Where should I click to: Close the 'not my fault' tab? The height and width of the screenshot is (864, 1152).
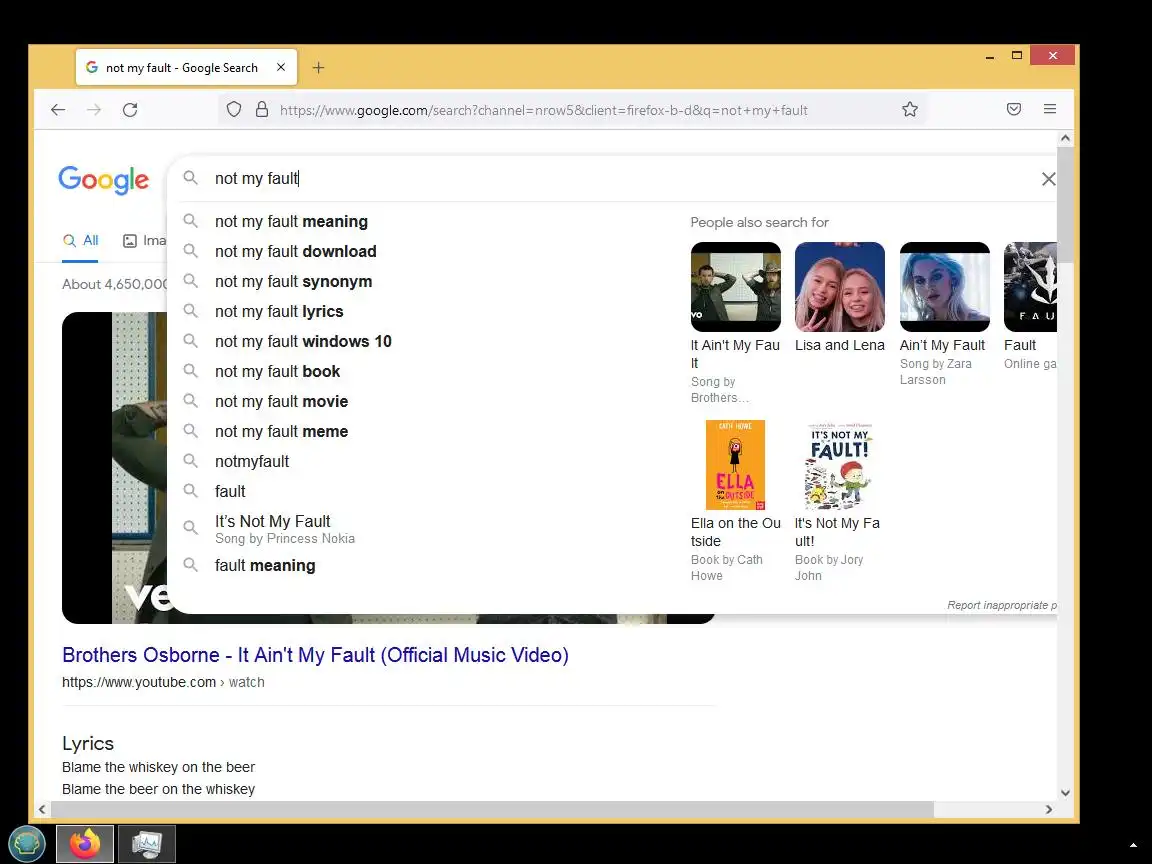pos(281,68)
